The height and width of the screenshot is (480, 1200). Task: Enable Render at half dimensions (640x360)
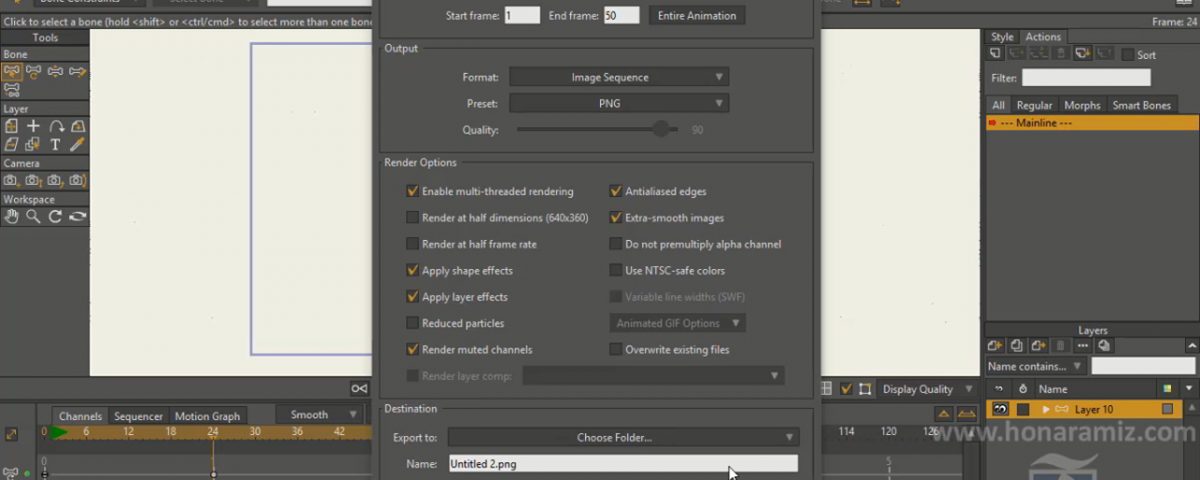pos(412,217)
